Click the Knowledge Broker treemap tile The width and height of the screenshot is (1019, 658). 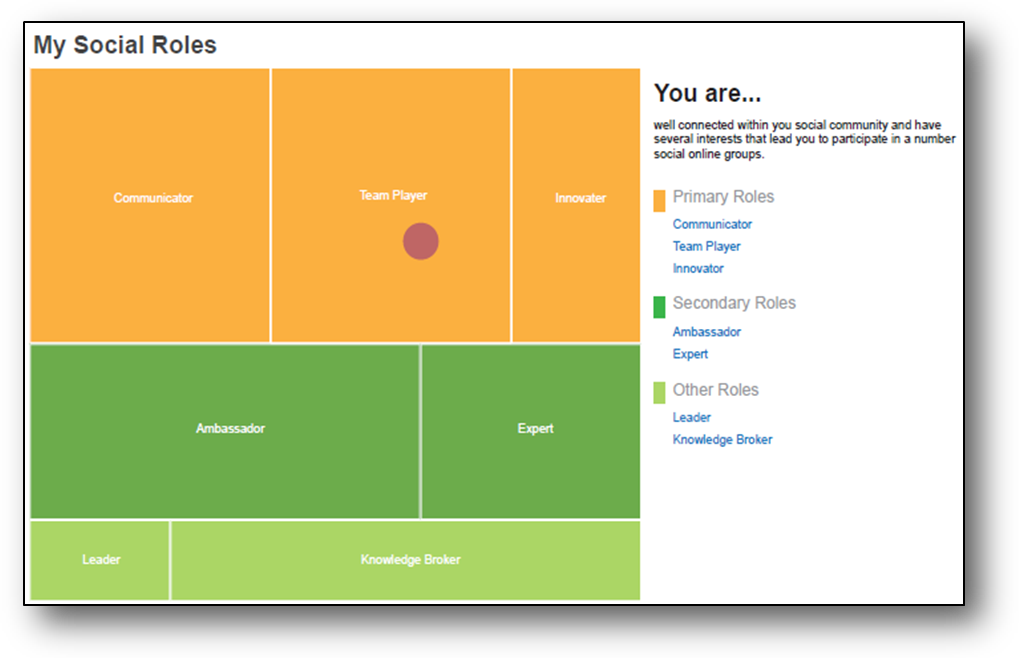pyautogui.click(x=406, y=560)
